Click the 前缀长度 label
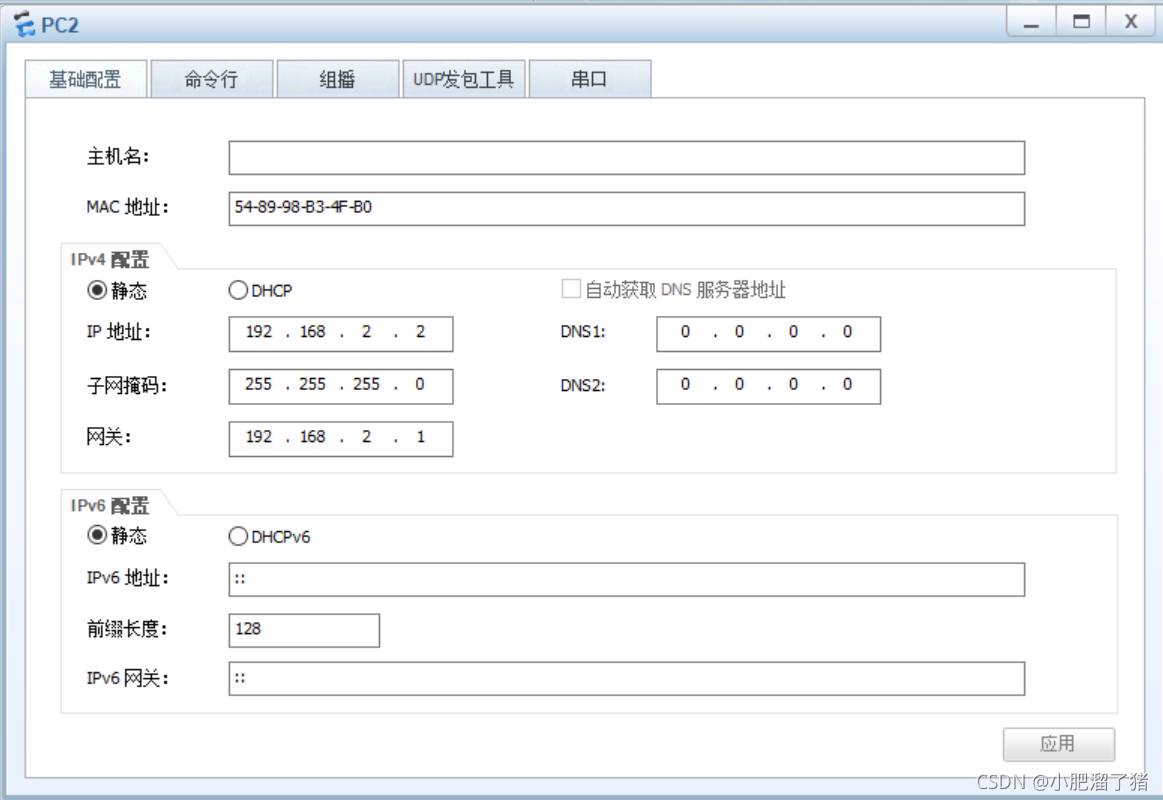Viewport: 1163px width, 800px height. (x=127, y=629)
